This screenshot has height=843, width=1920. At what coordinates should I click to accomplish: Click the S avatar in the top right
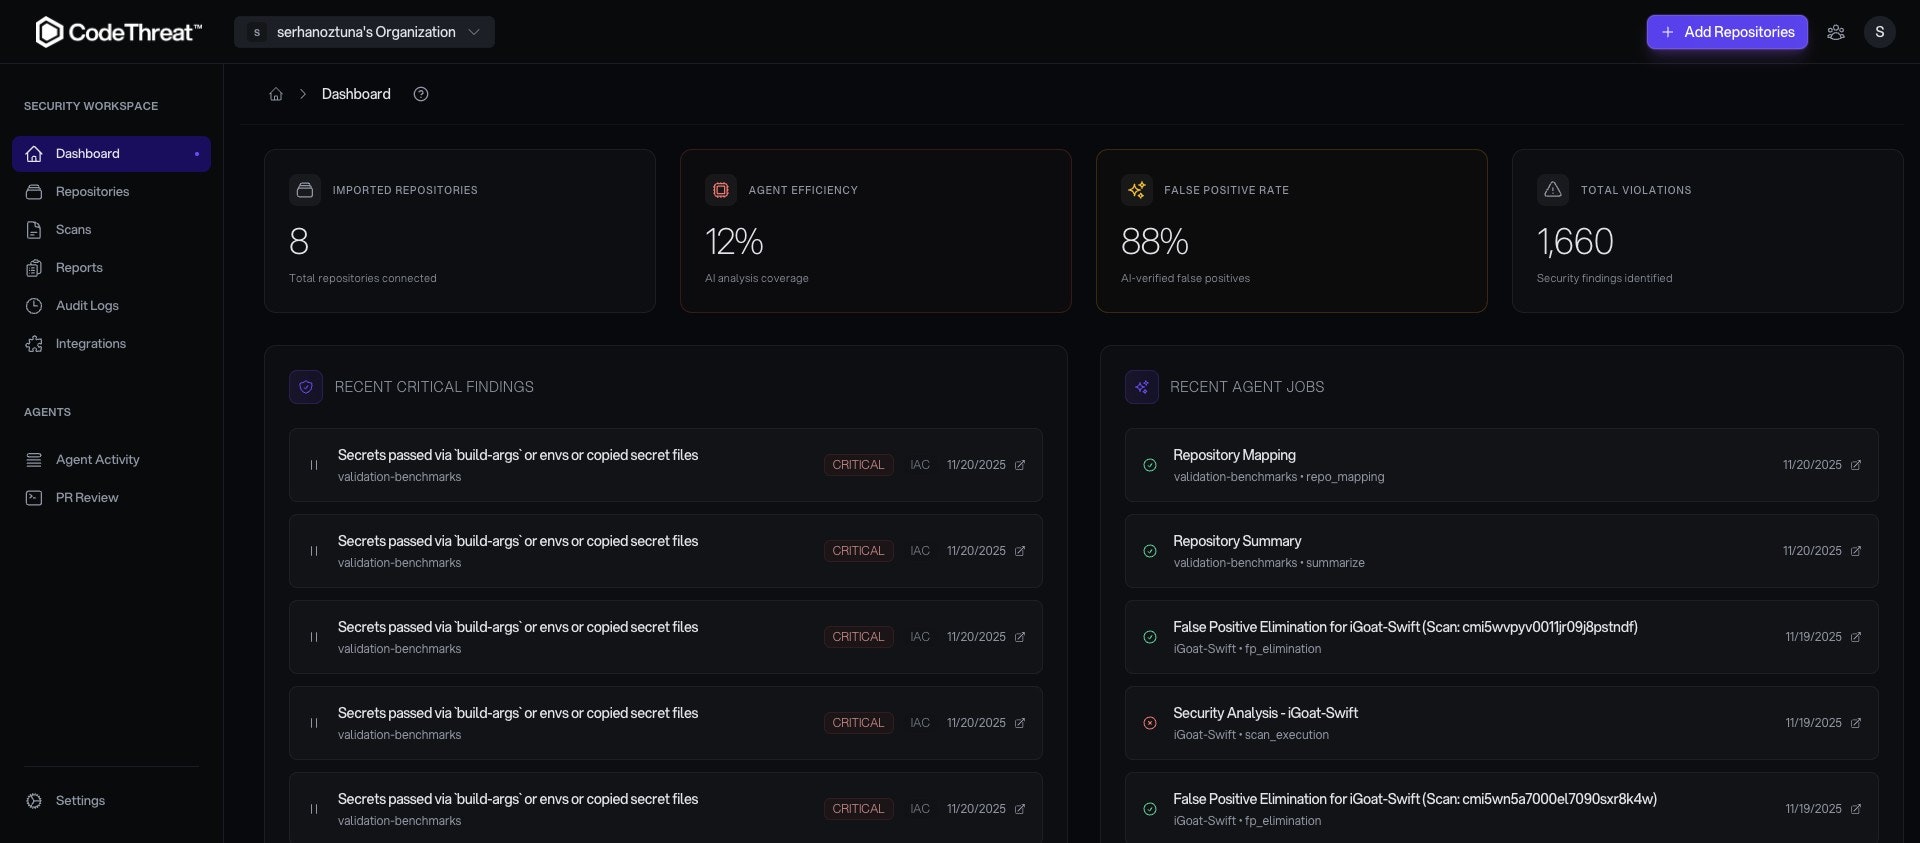tap(1880, 31)
